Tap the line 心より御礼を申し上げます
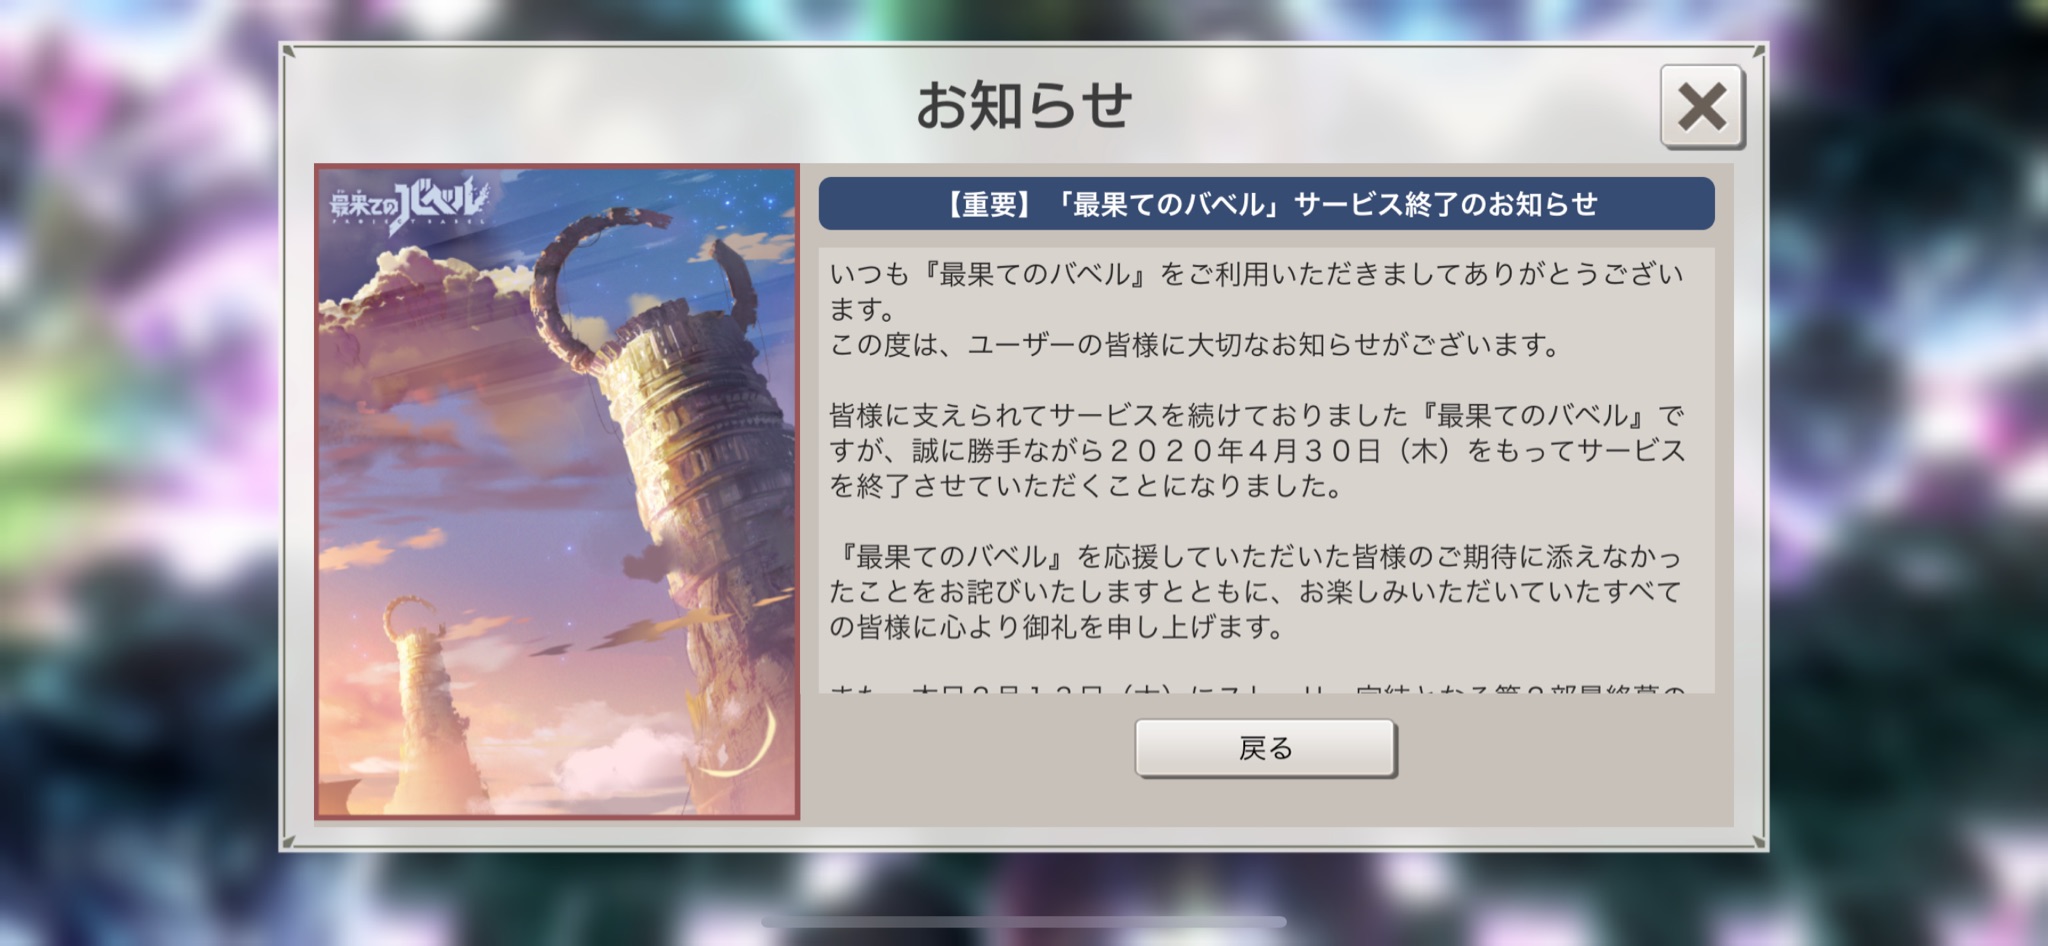This screenshot has height=946, width=2048. click(1056, 627)
